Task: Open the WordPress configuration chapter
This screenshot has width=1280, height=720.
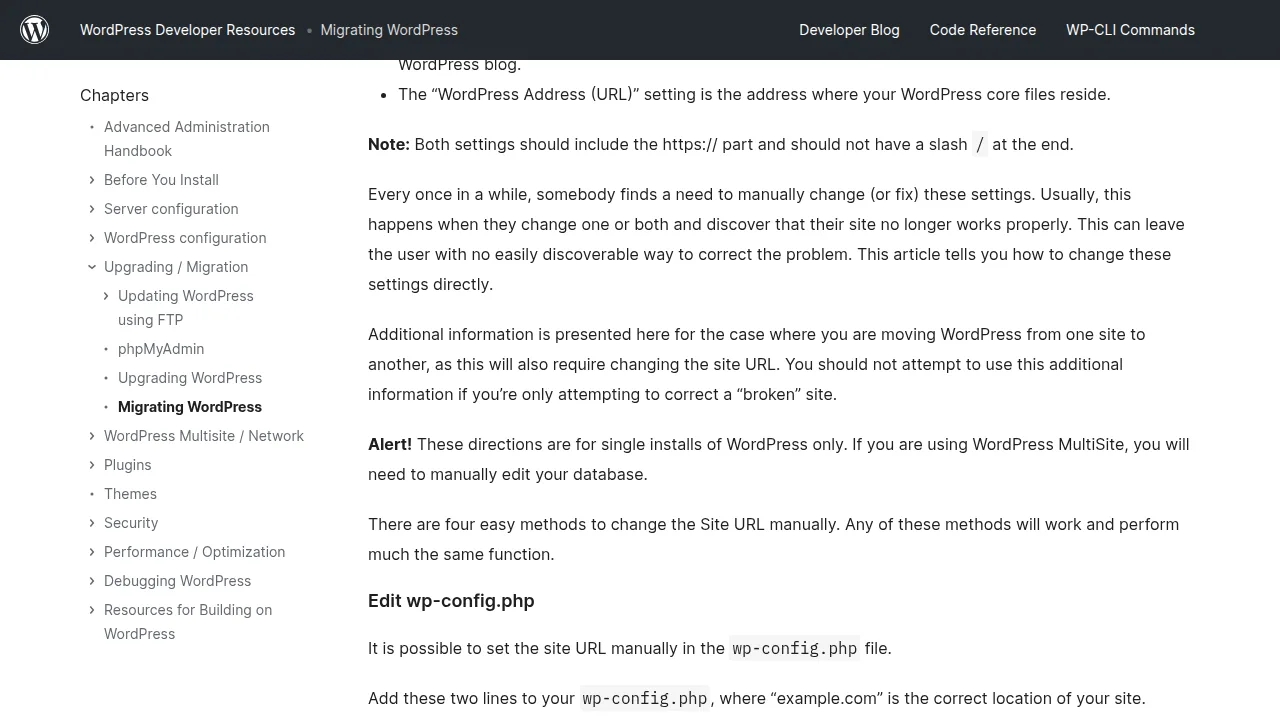Action: 185,238
